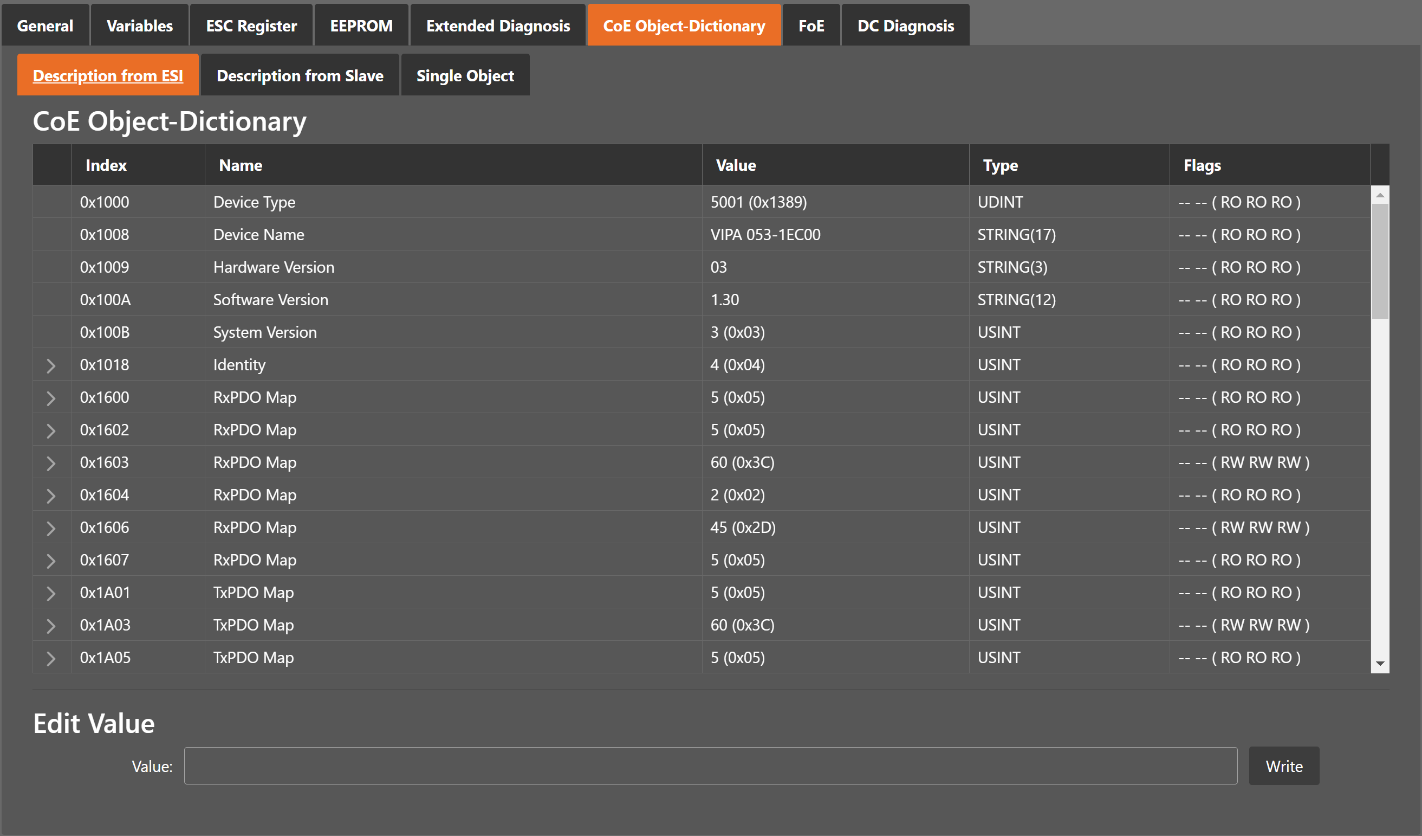Screen dimensions: 1422x836
Task: Expand the 0x1603 RxPDO Map entry
Action: tap(51, 463)
